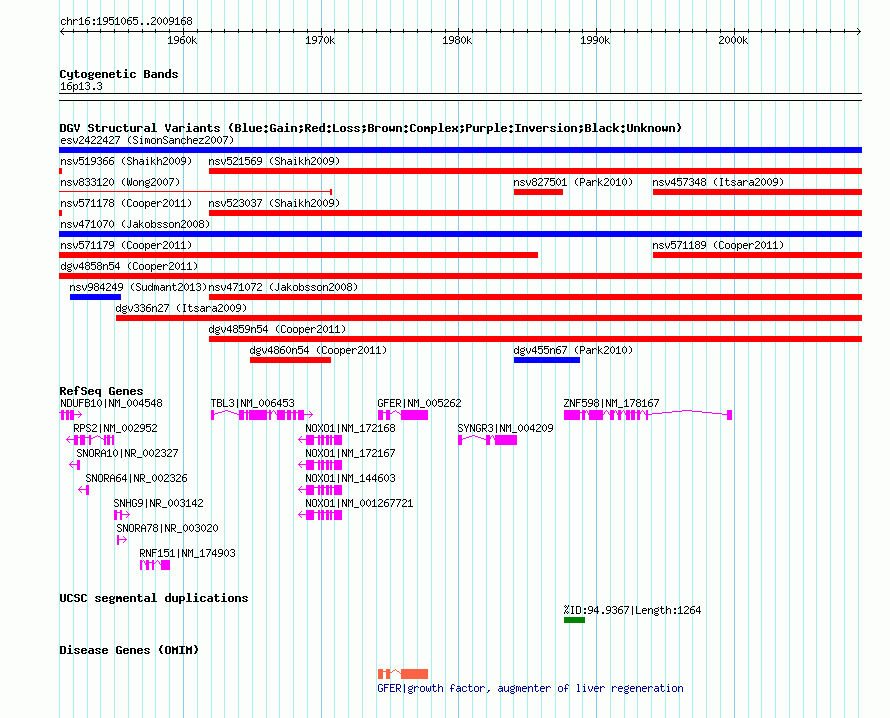
Task: Select the nsv827501 (Park2010) red bar
Action: tap(538, 192)
